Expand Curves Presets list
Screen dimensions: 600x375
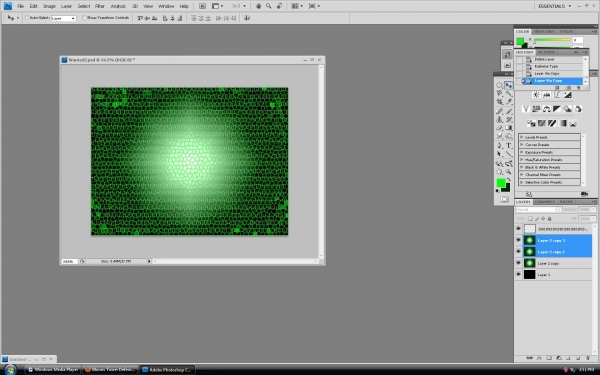(x=521, y=145)
